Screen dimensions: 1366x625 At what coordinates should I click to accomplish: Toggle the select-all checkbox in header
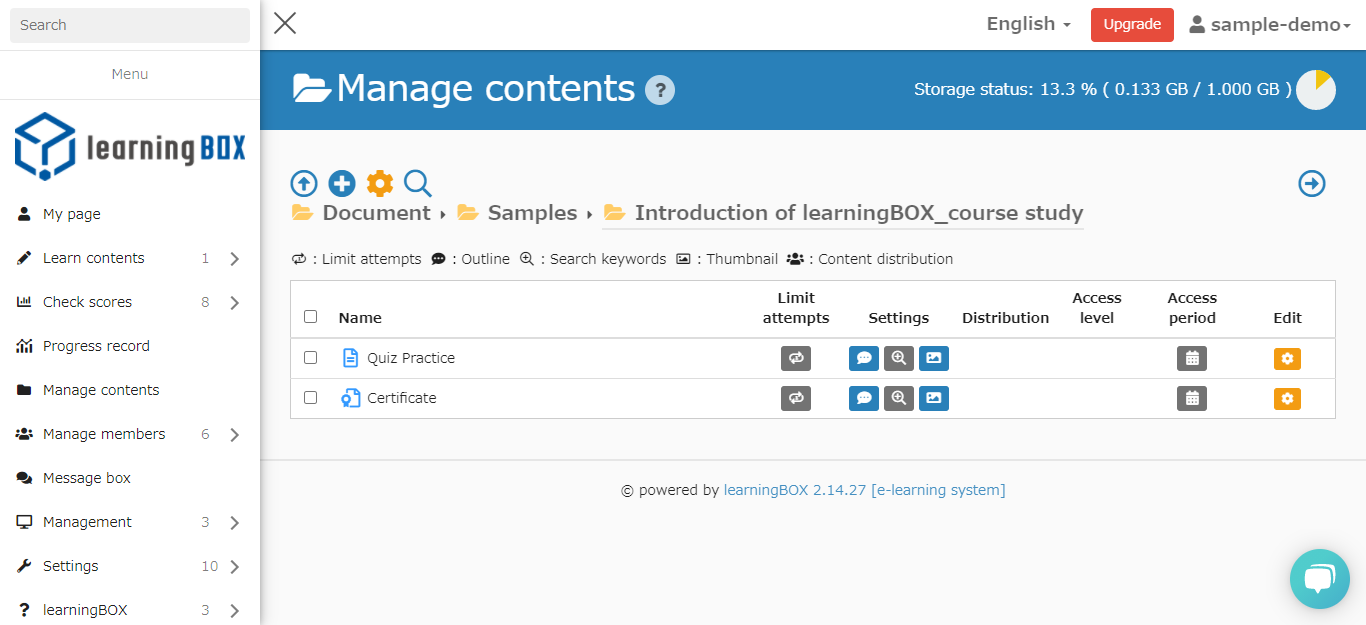click(x=310, y=317)
